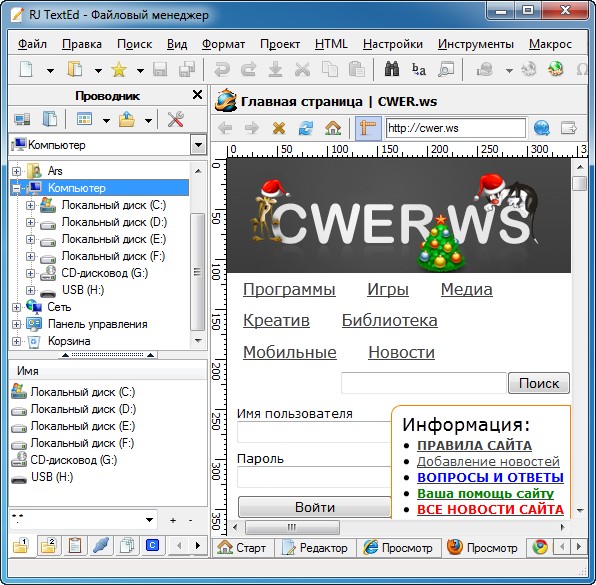
Task: Click the Поиск button on page
Action: pyautogui.click(x=539, y=383)
